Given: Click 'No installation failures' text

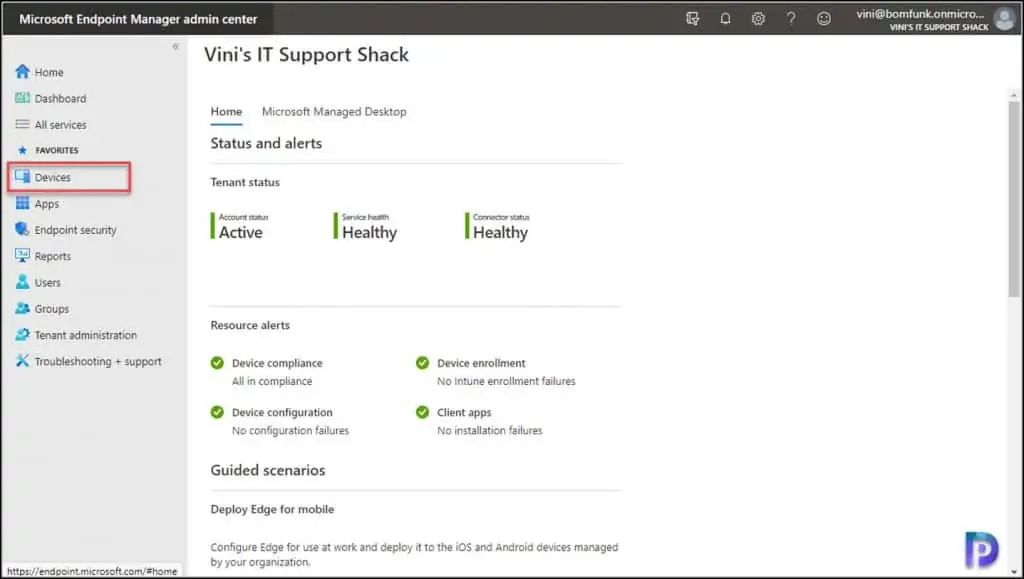Looking at the screenshot, I should (x=489, y=430).
